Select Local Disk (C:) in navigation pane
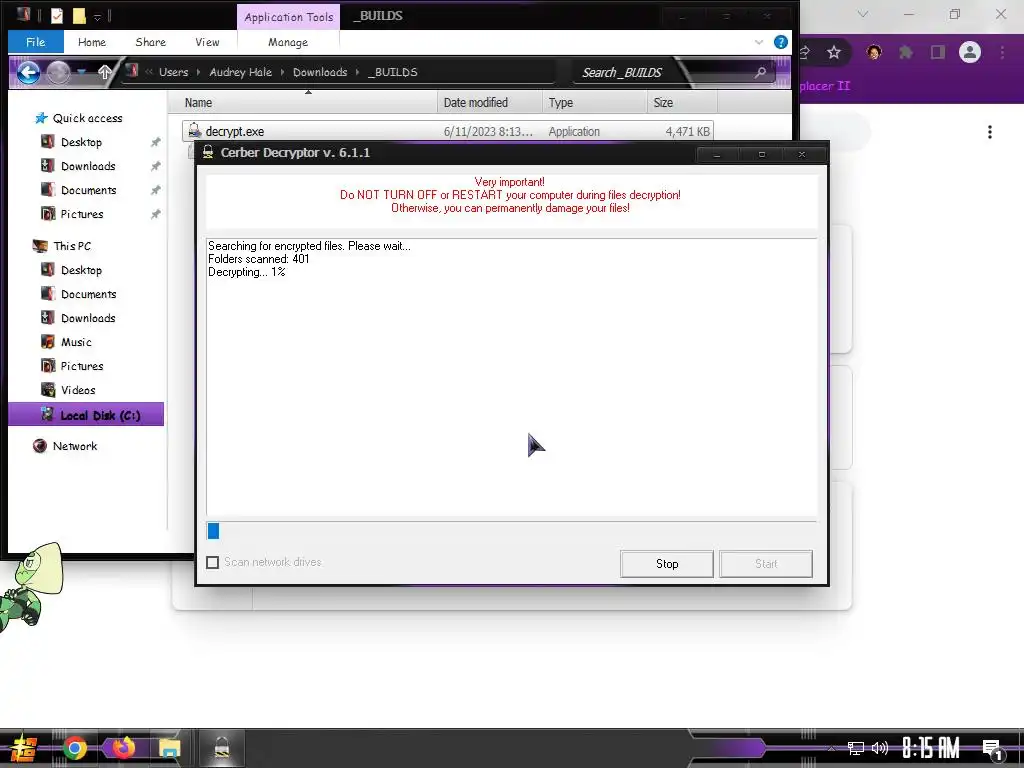1024x768 pixels. (86, 415)
